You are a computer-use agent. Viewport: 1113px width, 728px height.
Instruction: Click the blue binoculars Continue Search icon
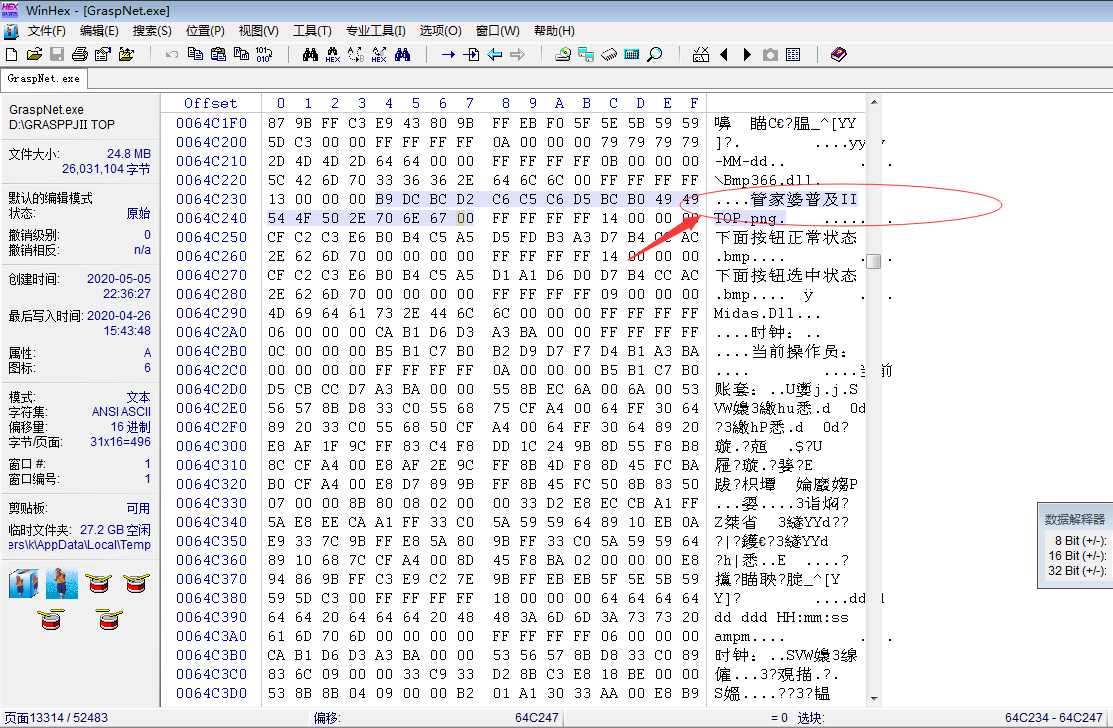click(x=402, y=55)
